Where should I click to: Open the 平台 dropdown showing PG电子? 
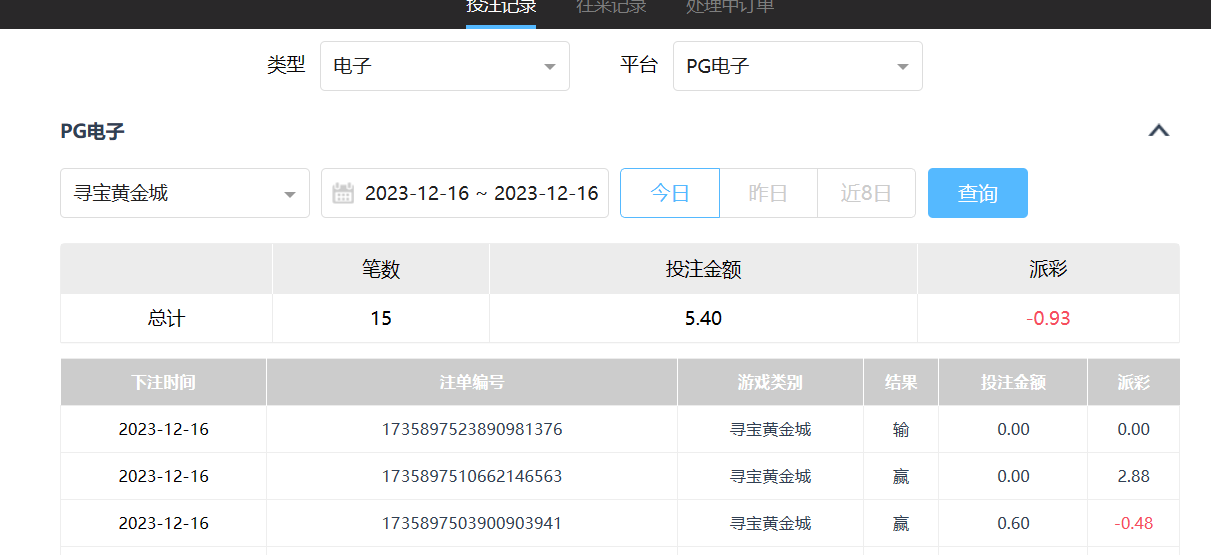[798, 66]
